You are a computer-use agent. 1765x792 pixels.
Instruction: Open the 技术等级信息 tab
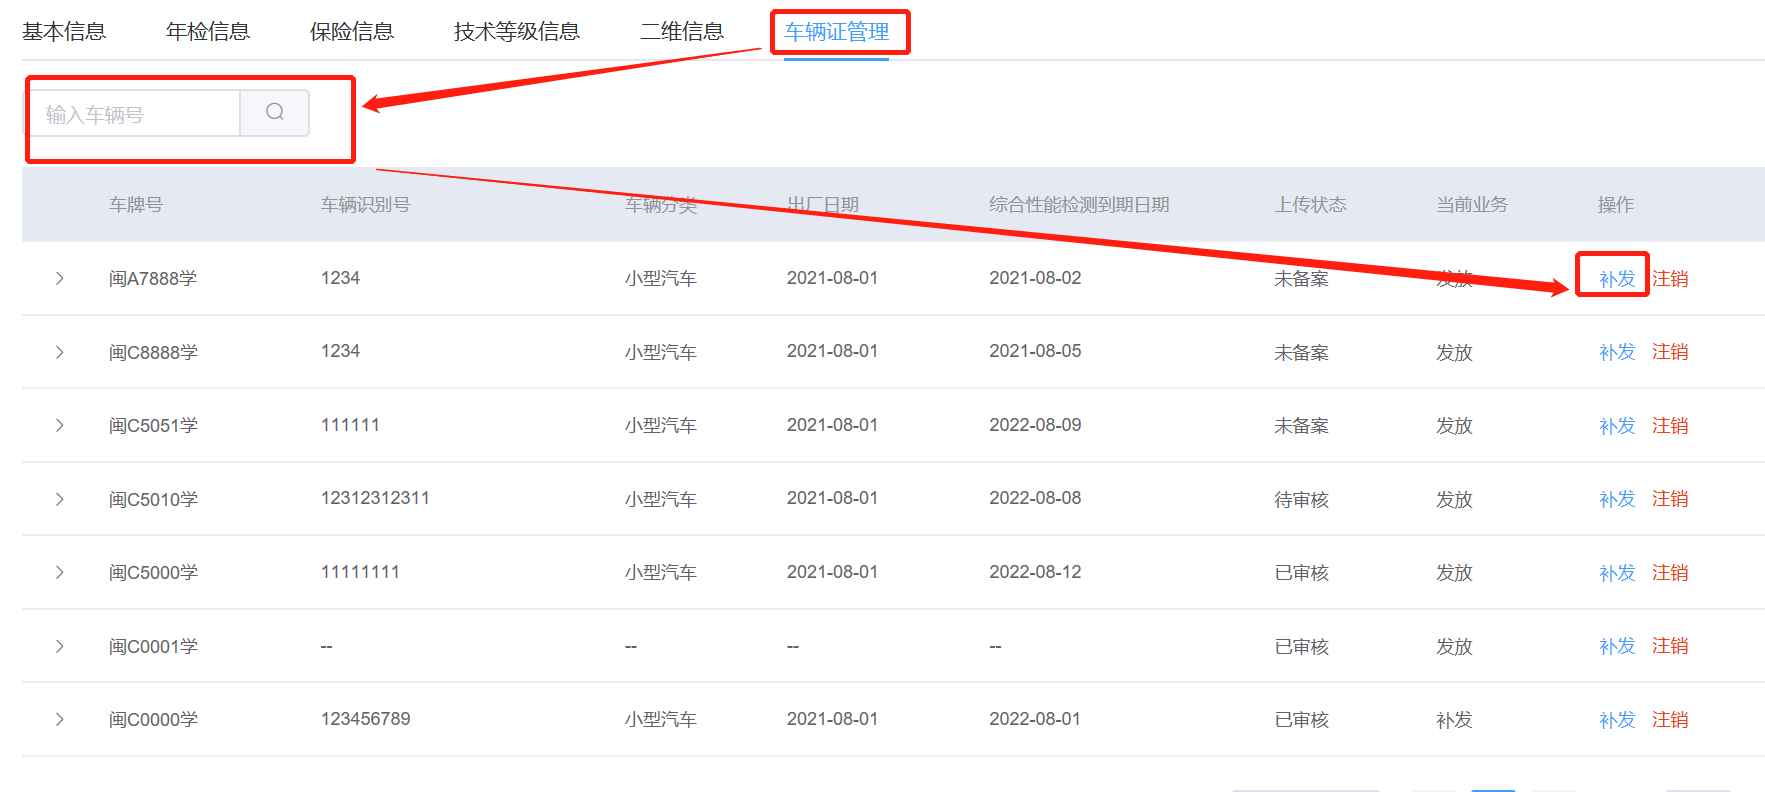516,32
